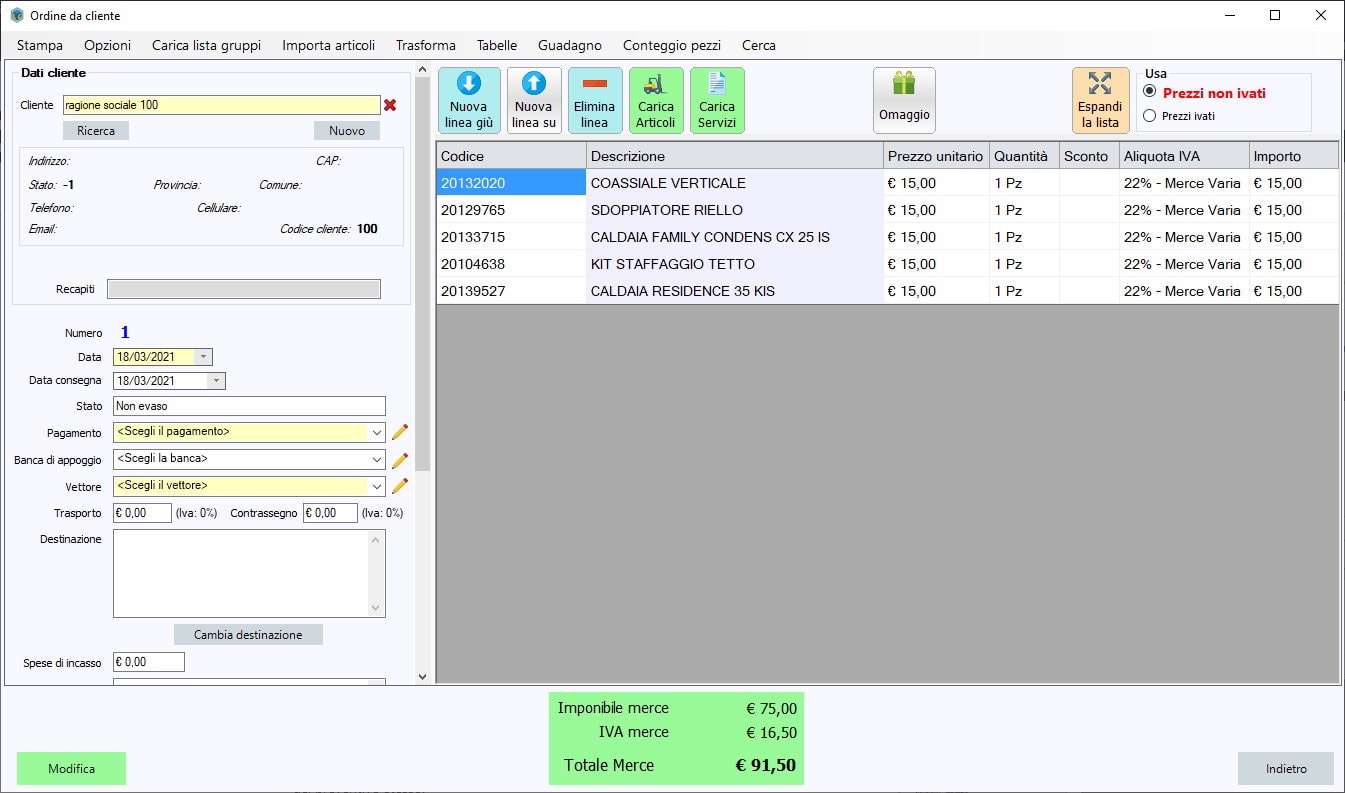Click the Ricerca button
This screenshot has width=1345, height=793.
coord(96,131)
